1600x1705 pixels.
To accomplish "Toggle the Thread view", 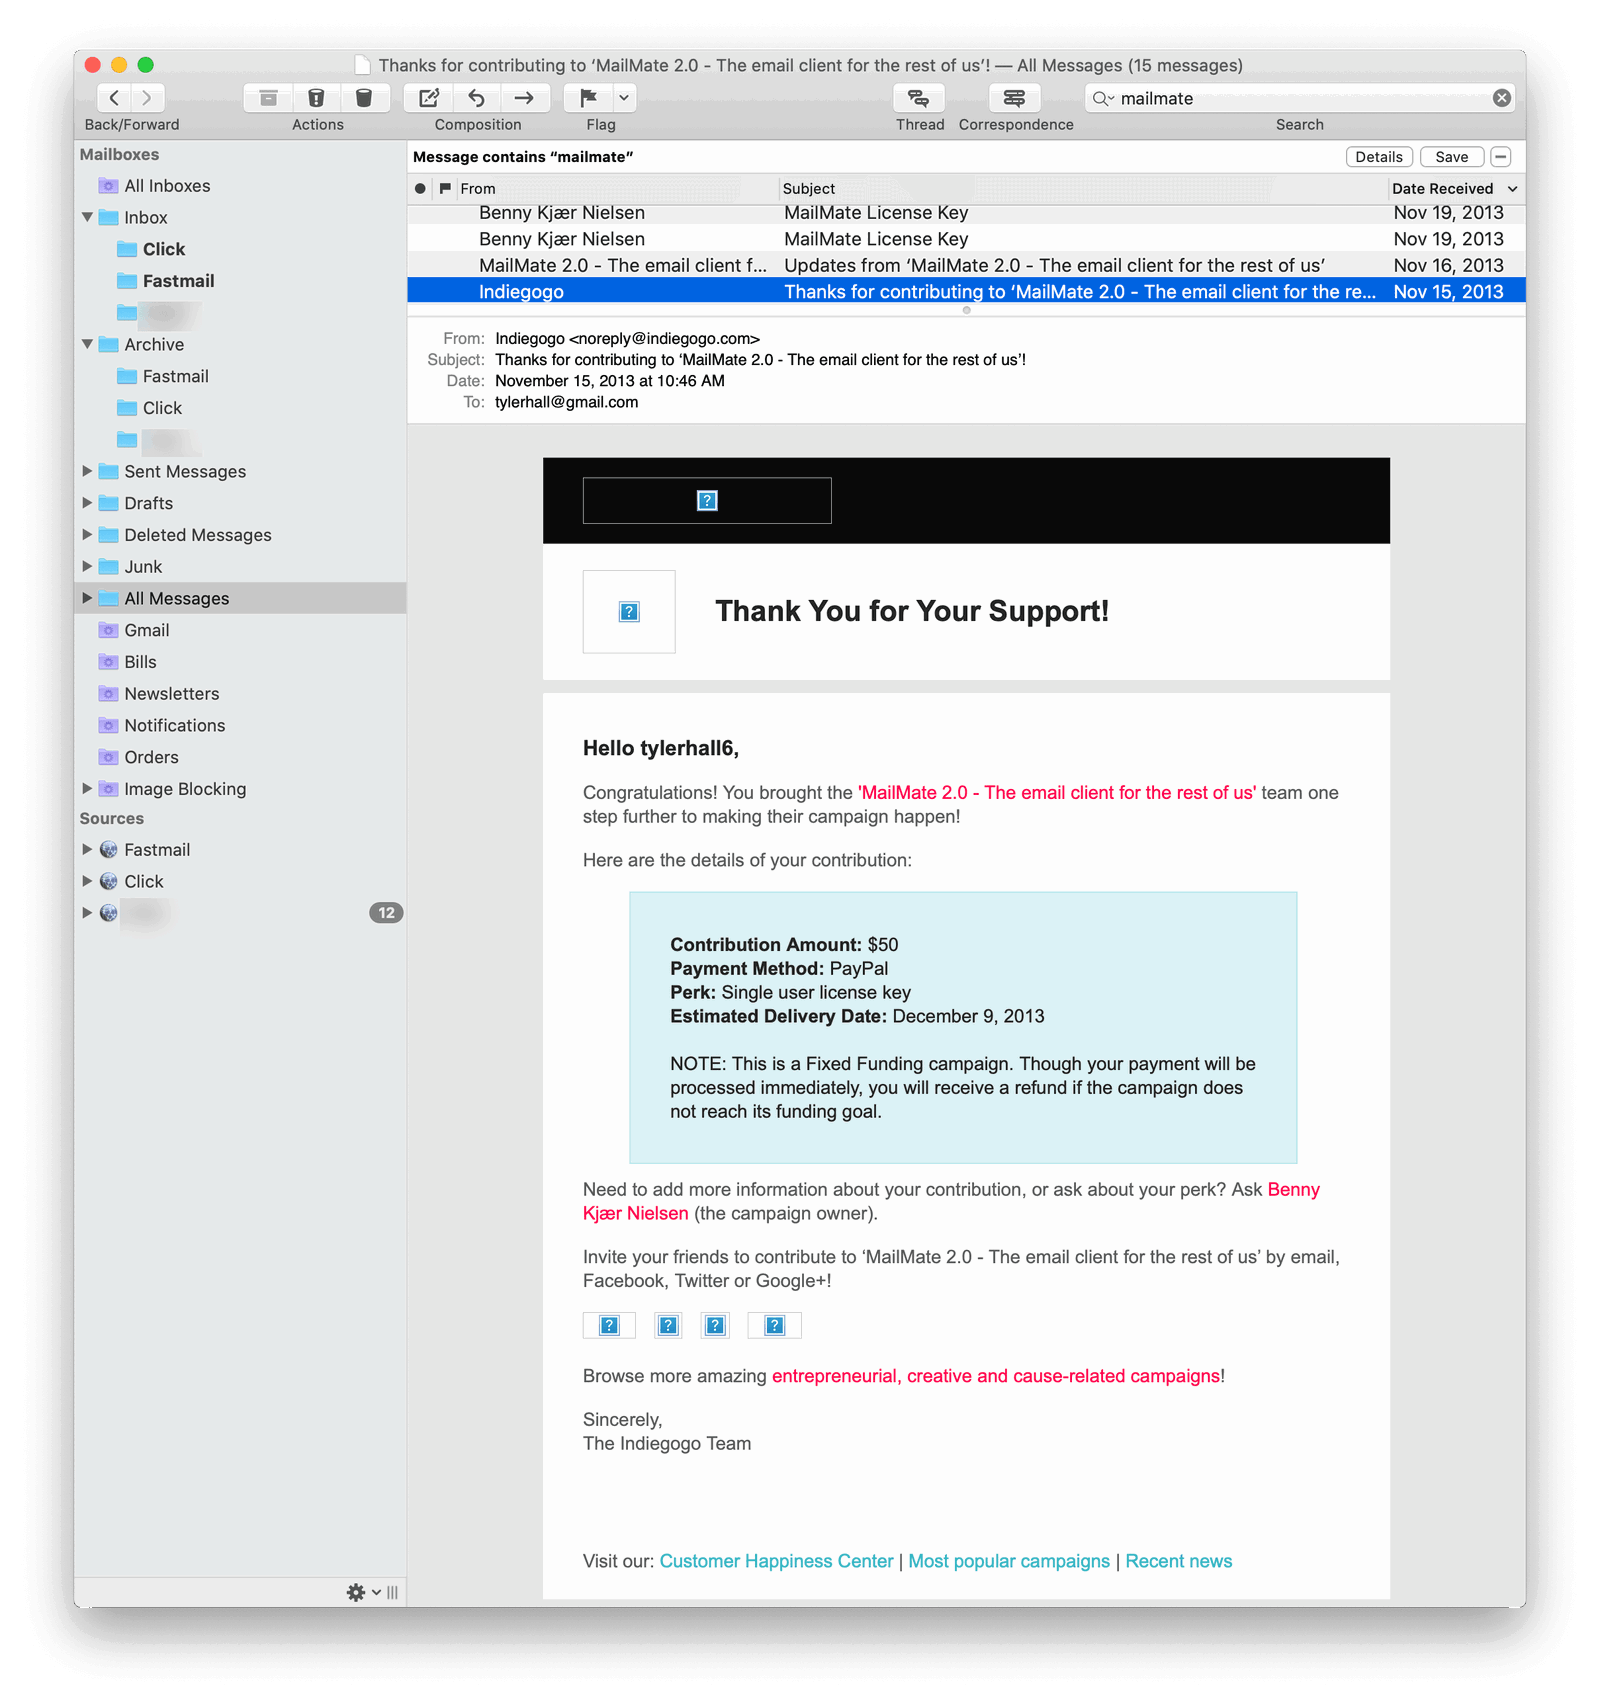I will 918,97.
